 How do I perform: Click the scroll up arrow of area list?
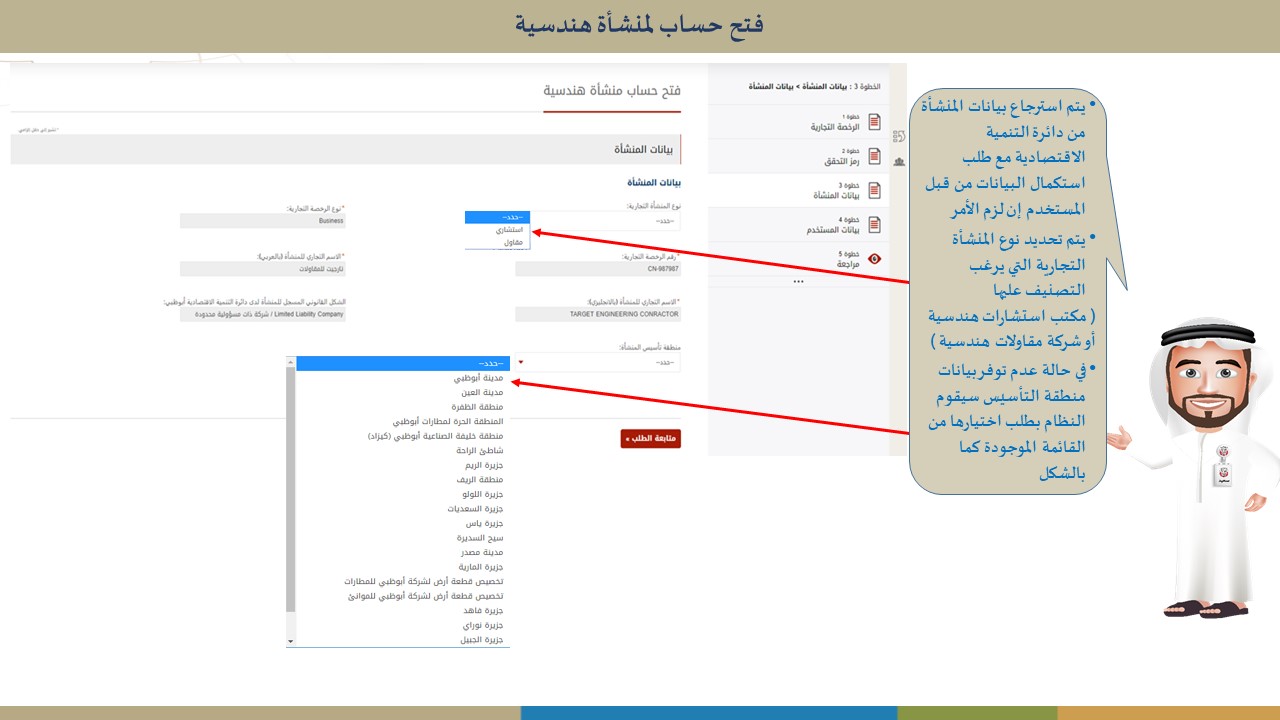(x=291, y=363)
